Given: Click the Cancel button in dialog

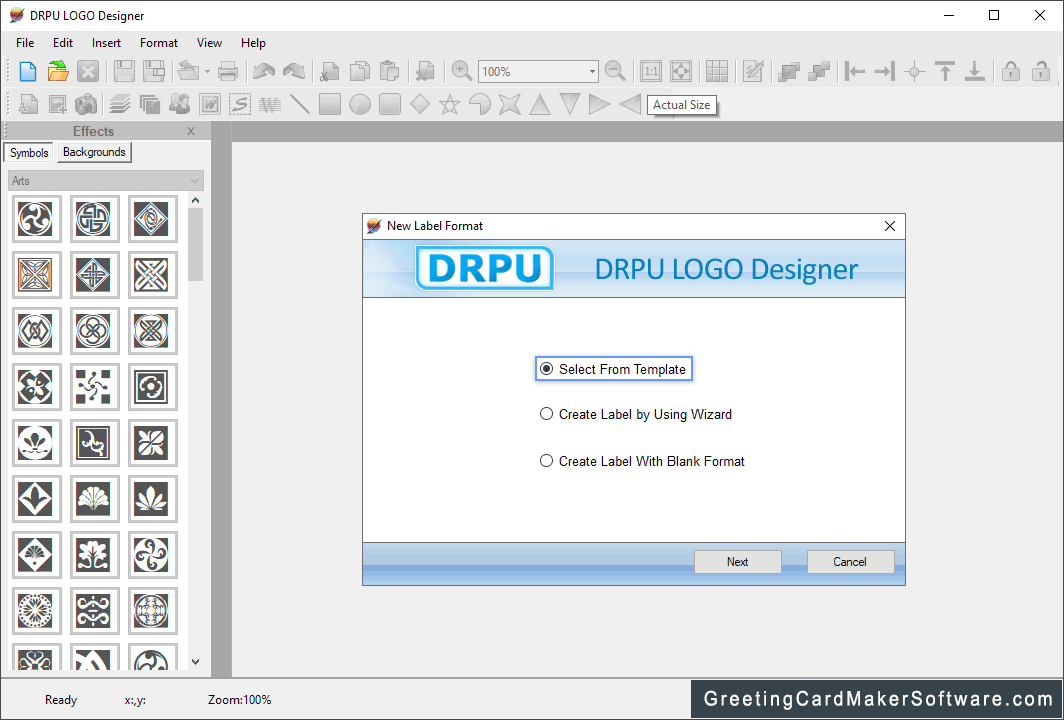Looking at the screenshot, I should [850, 562].
